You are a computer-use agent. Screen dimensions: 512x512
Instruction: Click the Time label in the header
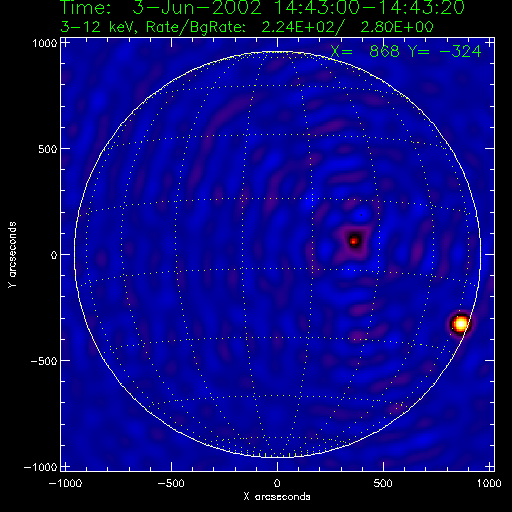[86, 7]
